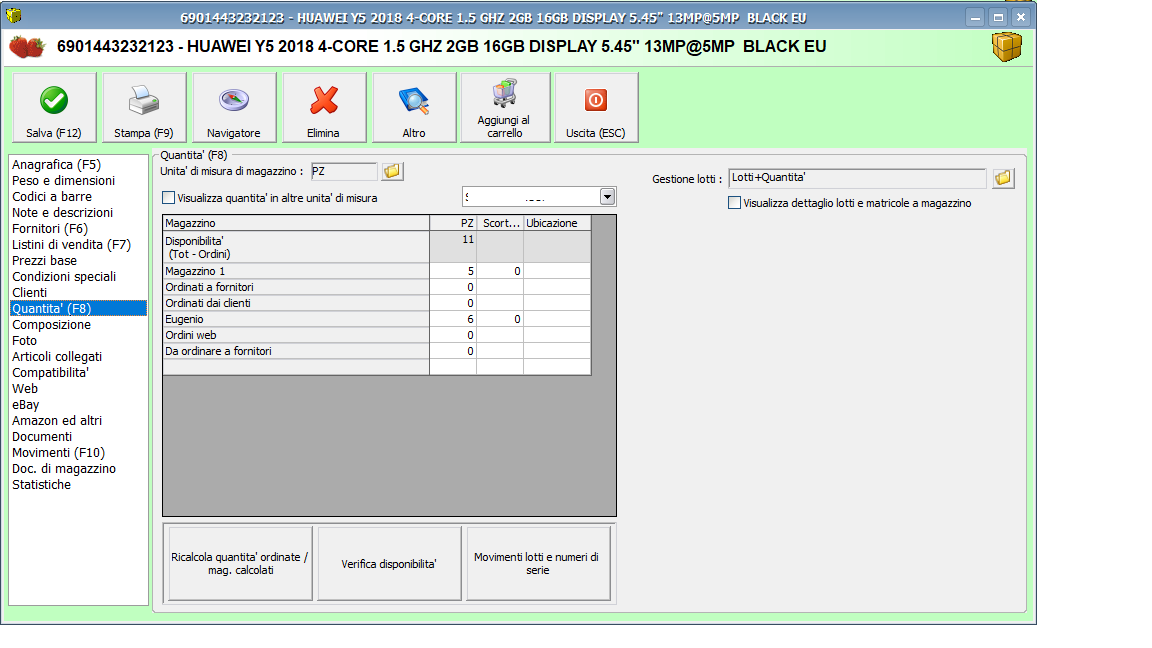1152x648 pixels.
Task: Select the highlighted Quantita' (F8) entry
Action: click(79, 309)
